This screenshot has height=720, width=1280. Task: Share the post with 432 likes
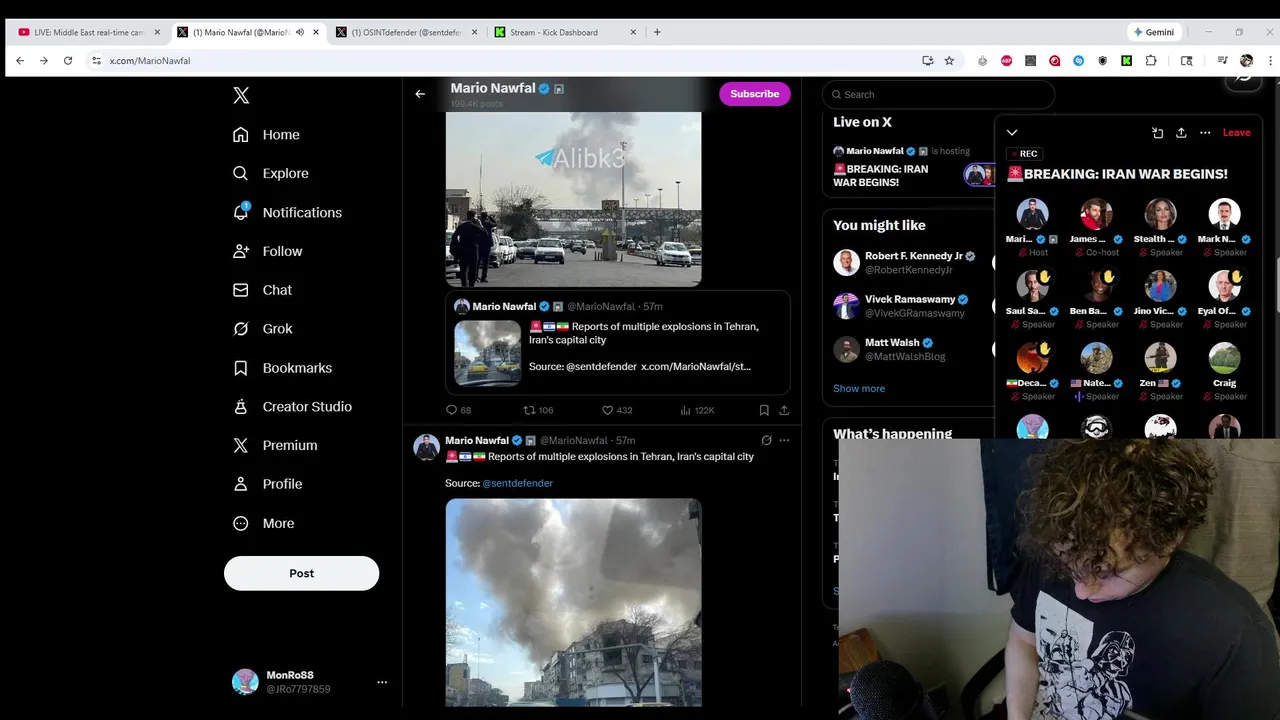[x=784, y=410]
